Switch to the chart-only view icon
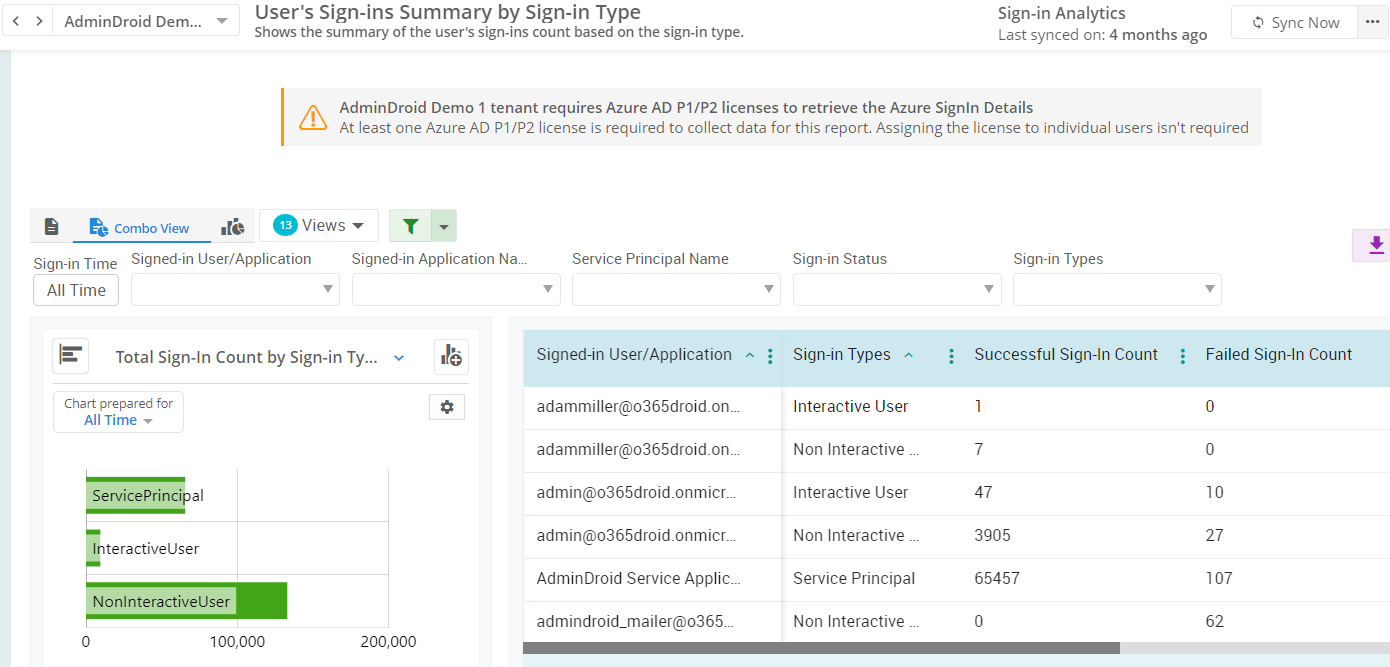The width and height of the screenshot is (1390, 667). point(233,227)
